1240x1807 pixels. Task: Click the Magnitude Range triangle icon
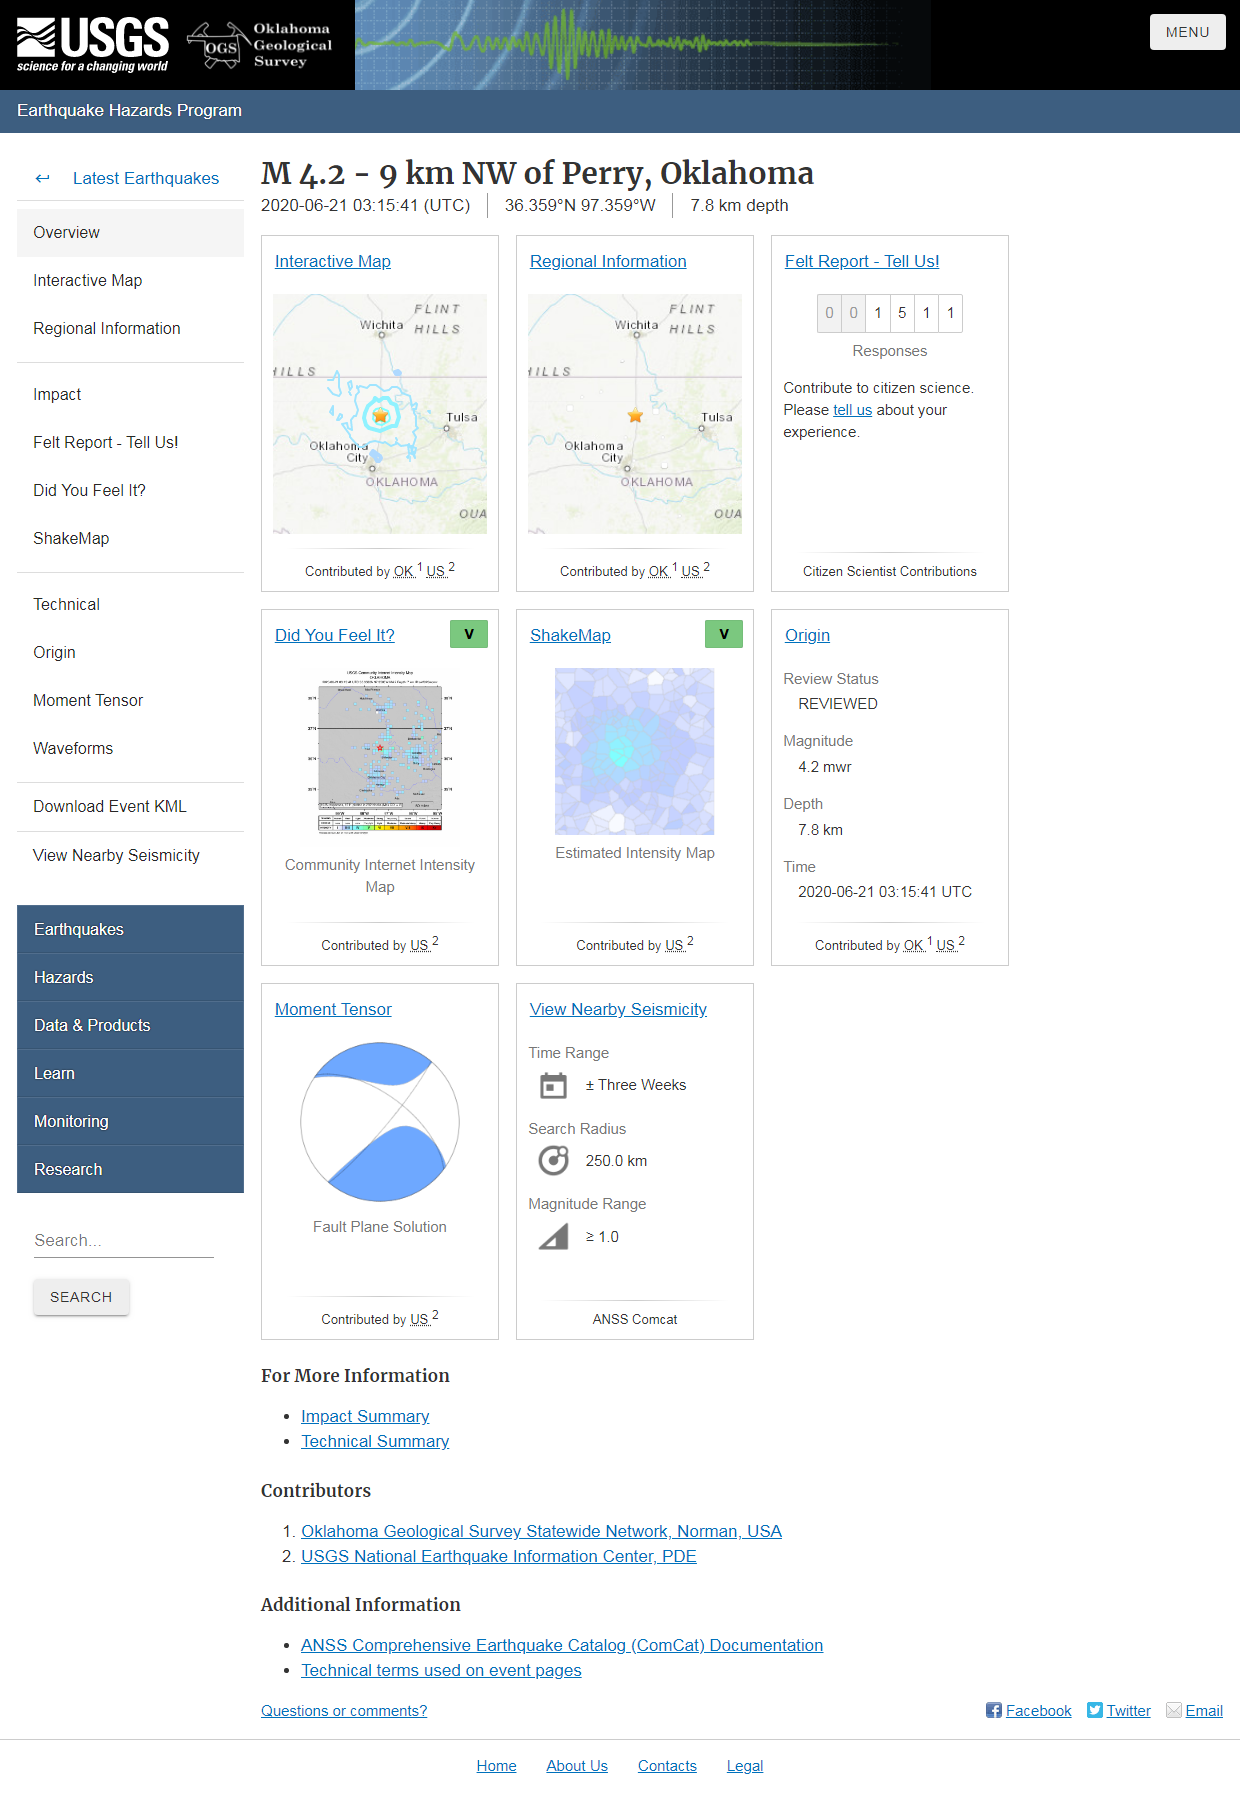pyautogui.click(x=553, y=1237)
